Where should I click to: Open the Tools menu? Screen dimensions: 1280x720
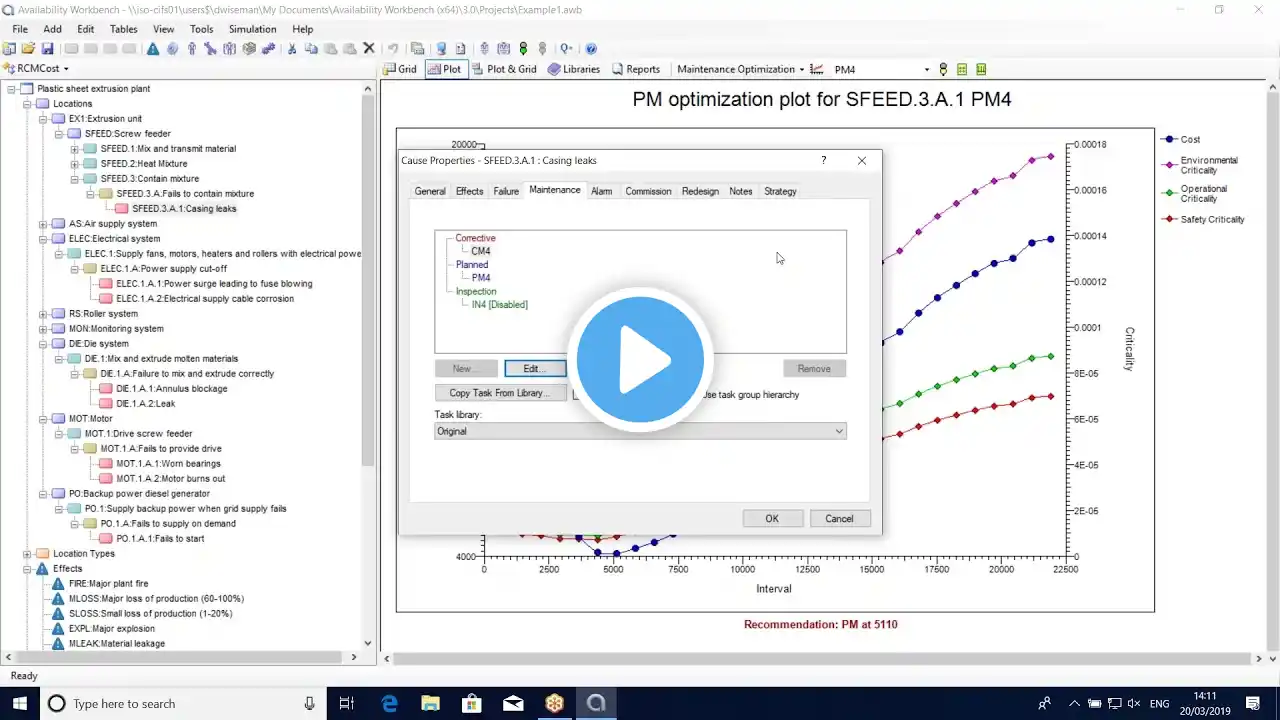(x=202, y=29)
